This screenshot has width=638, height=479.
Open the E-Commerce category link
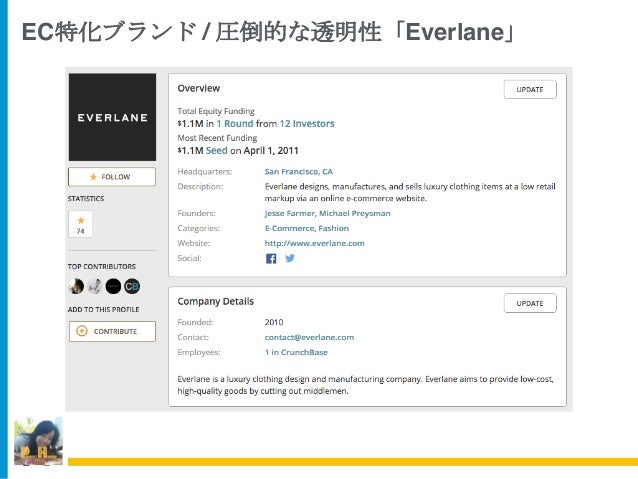pos(289,228)
